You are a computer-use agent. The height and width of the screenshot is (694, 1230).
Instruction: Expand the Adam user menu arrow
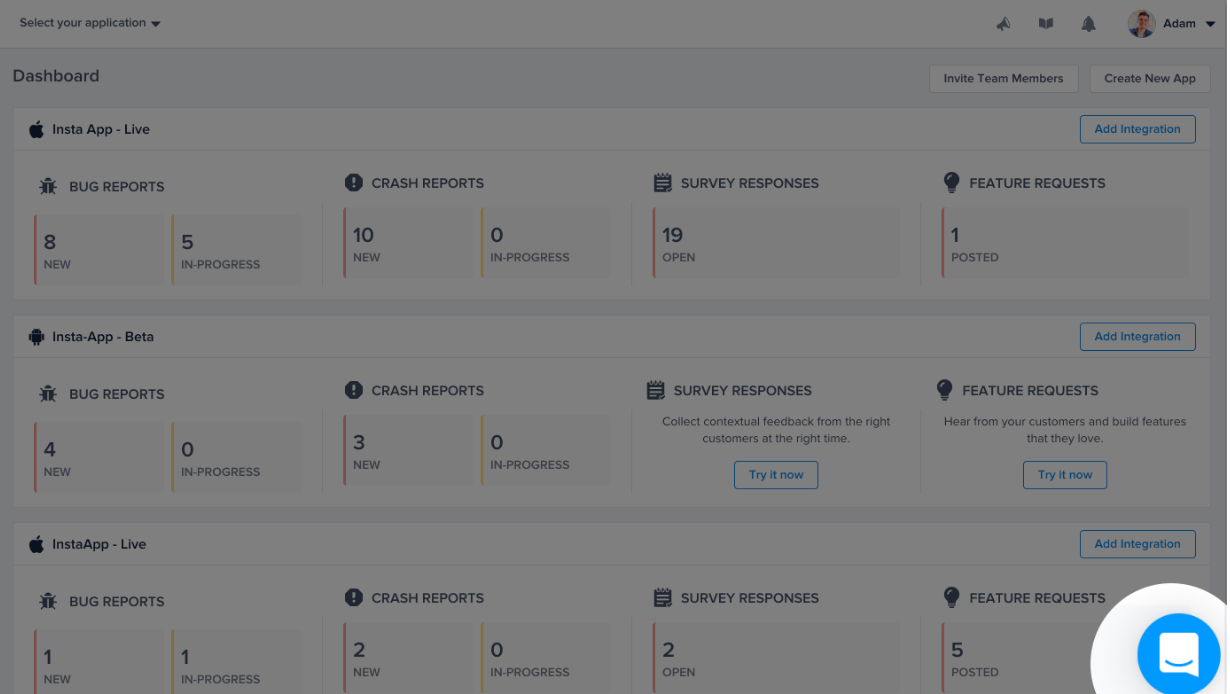coord(1211,25)
